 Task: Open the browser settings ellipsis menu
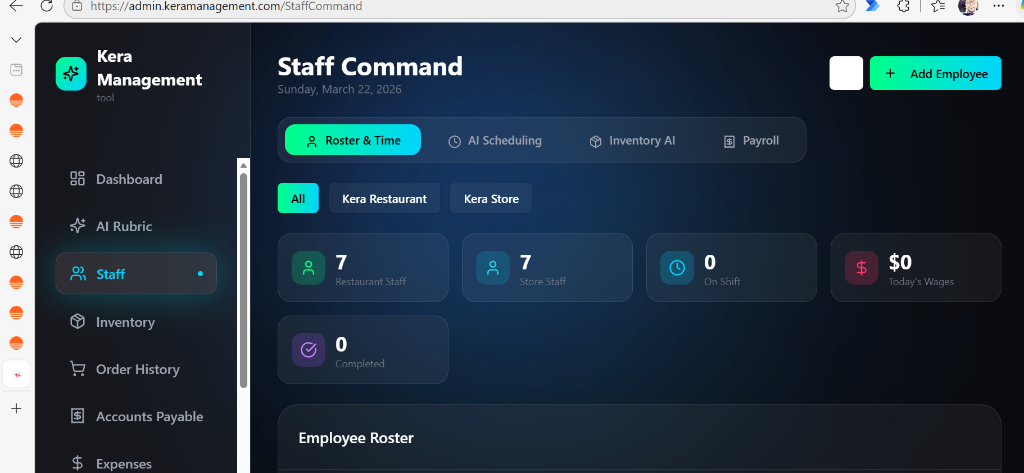(x=999, y=5)
